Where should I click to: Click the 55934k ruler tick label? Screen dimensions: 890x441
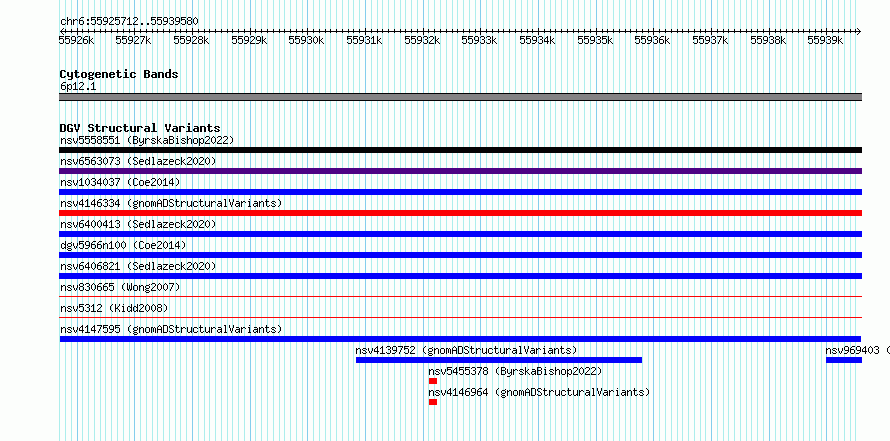(x=538, y=40)
